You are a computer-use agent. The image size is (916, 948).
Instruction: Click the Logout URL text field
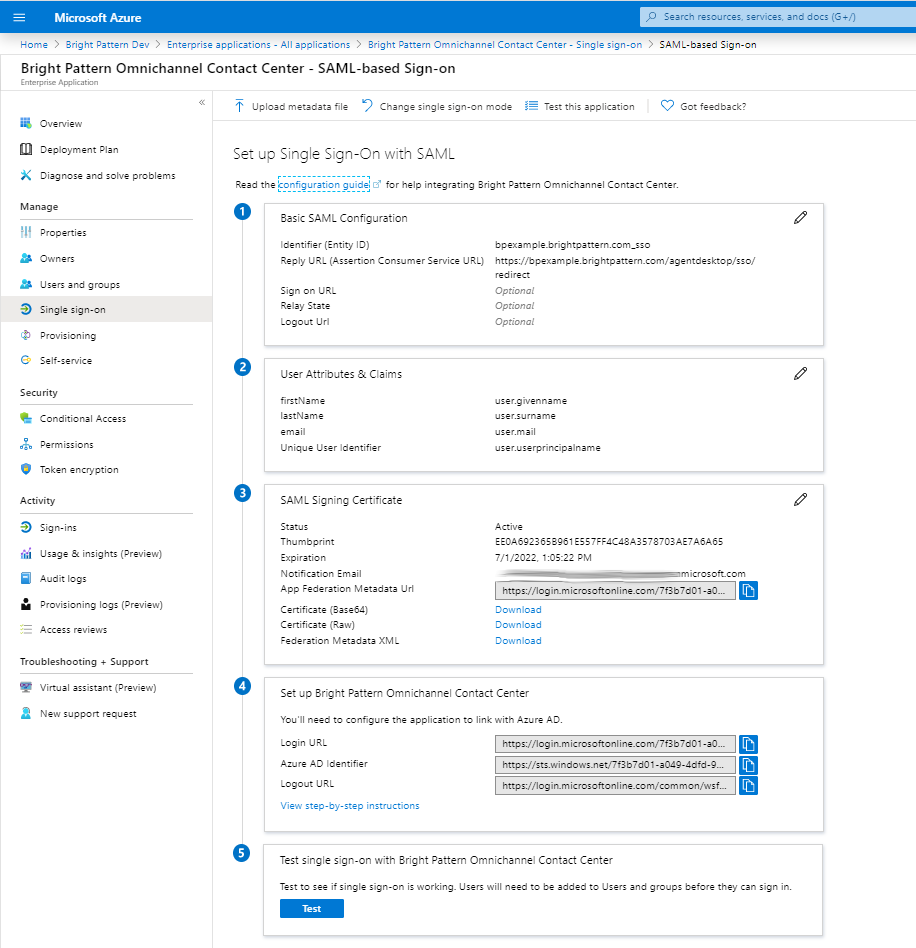point(615,785)
